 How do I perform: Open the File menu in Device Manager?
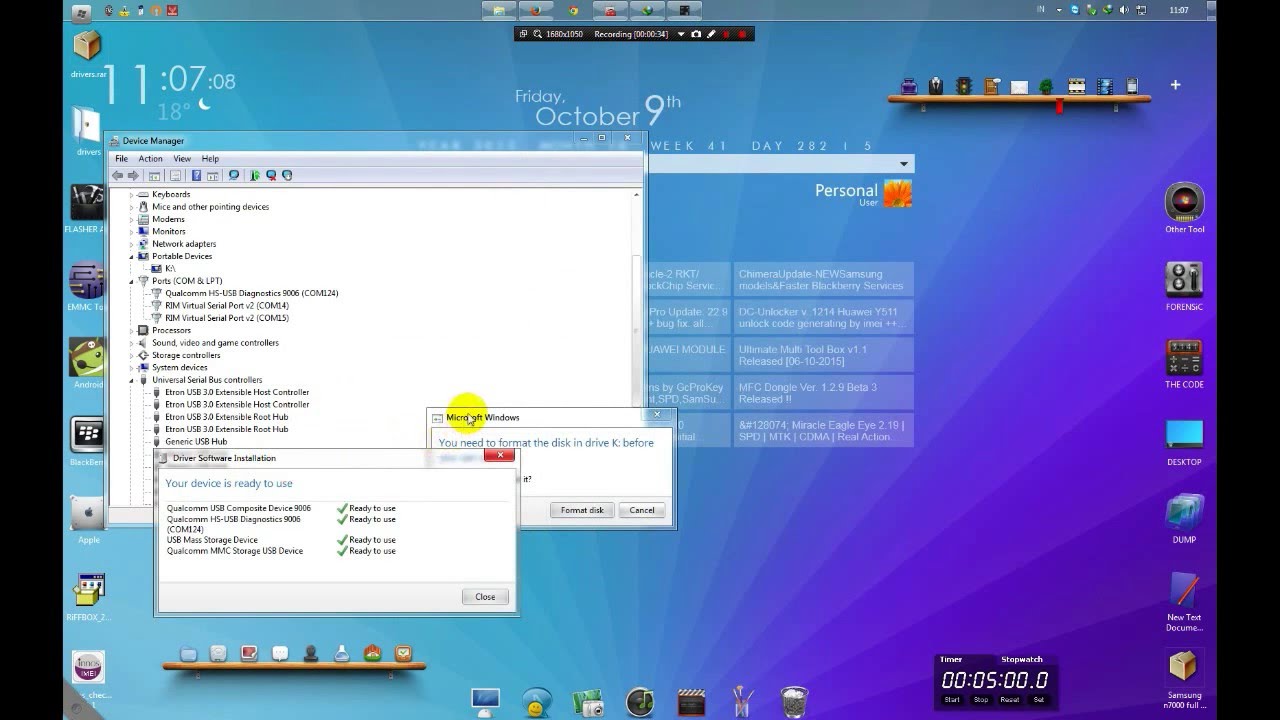tap(121, 158)
